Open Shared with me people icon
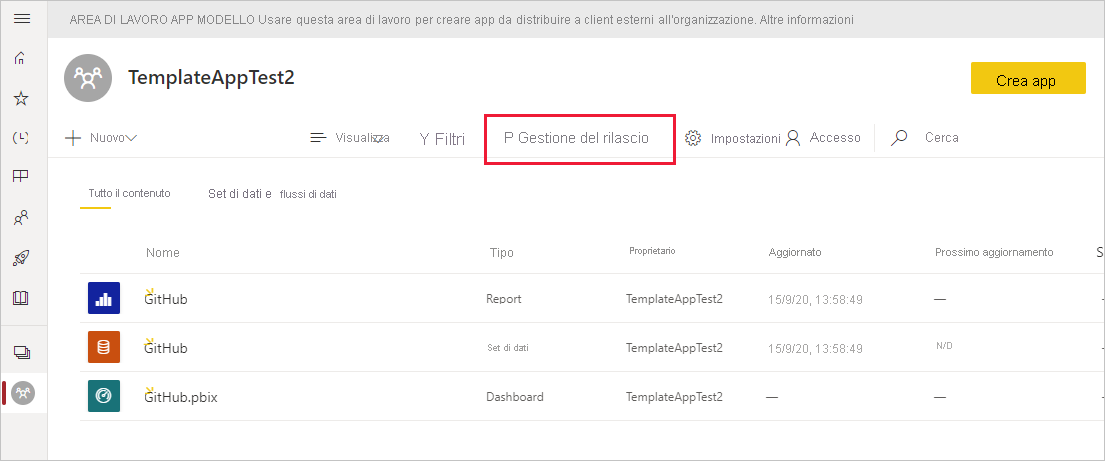 [x=21, y=218]
